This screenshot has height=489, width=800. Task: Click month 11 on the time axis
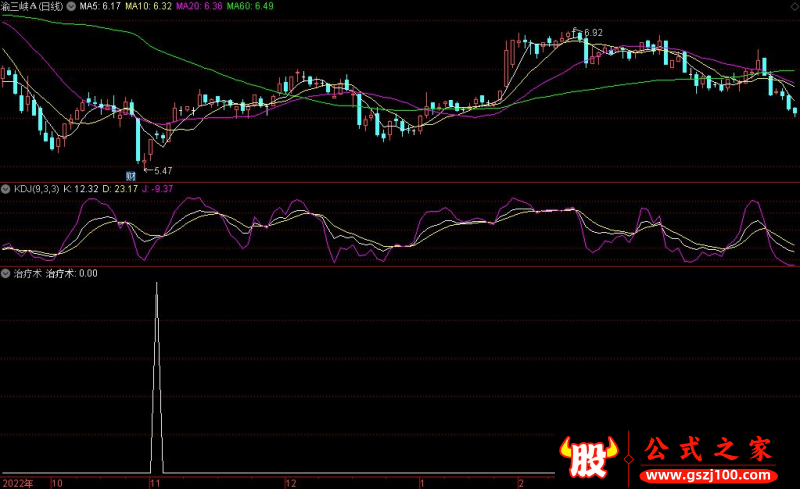(155, 482)
